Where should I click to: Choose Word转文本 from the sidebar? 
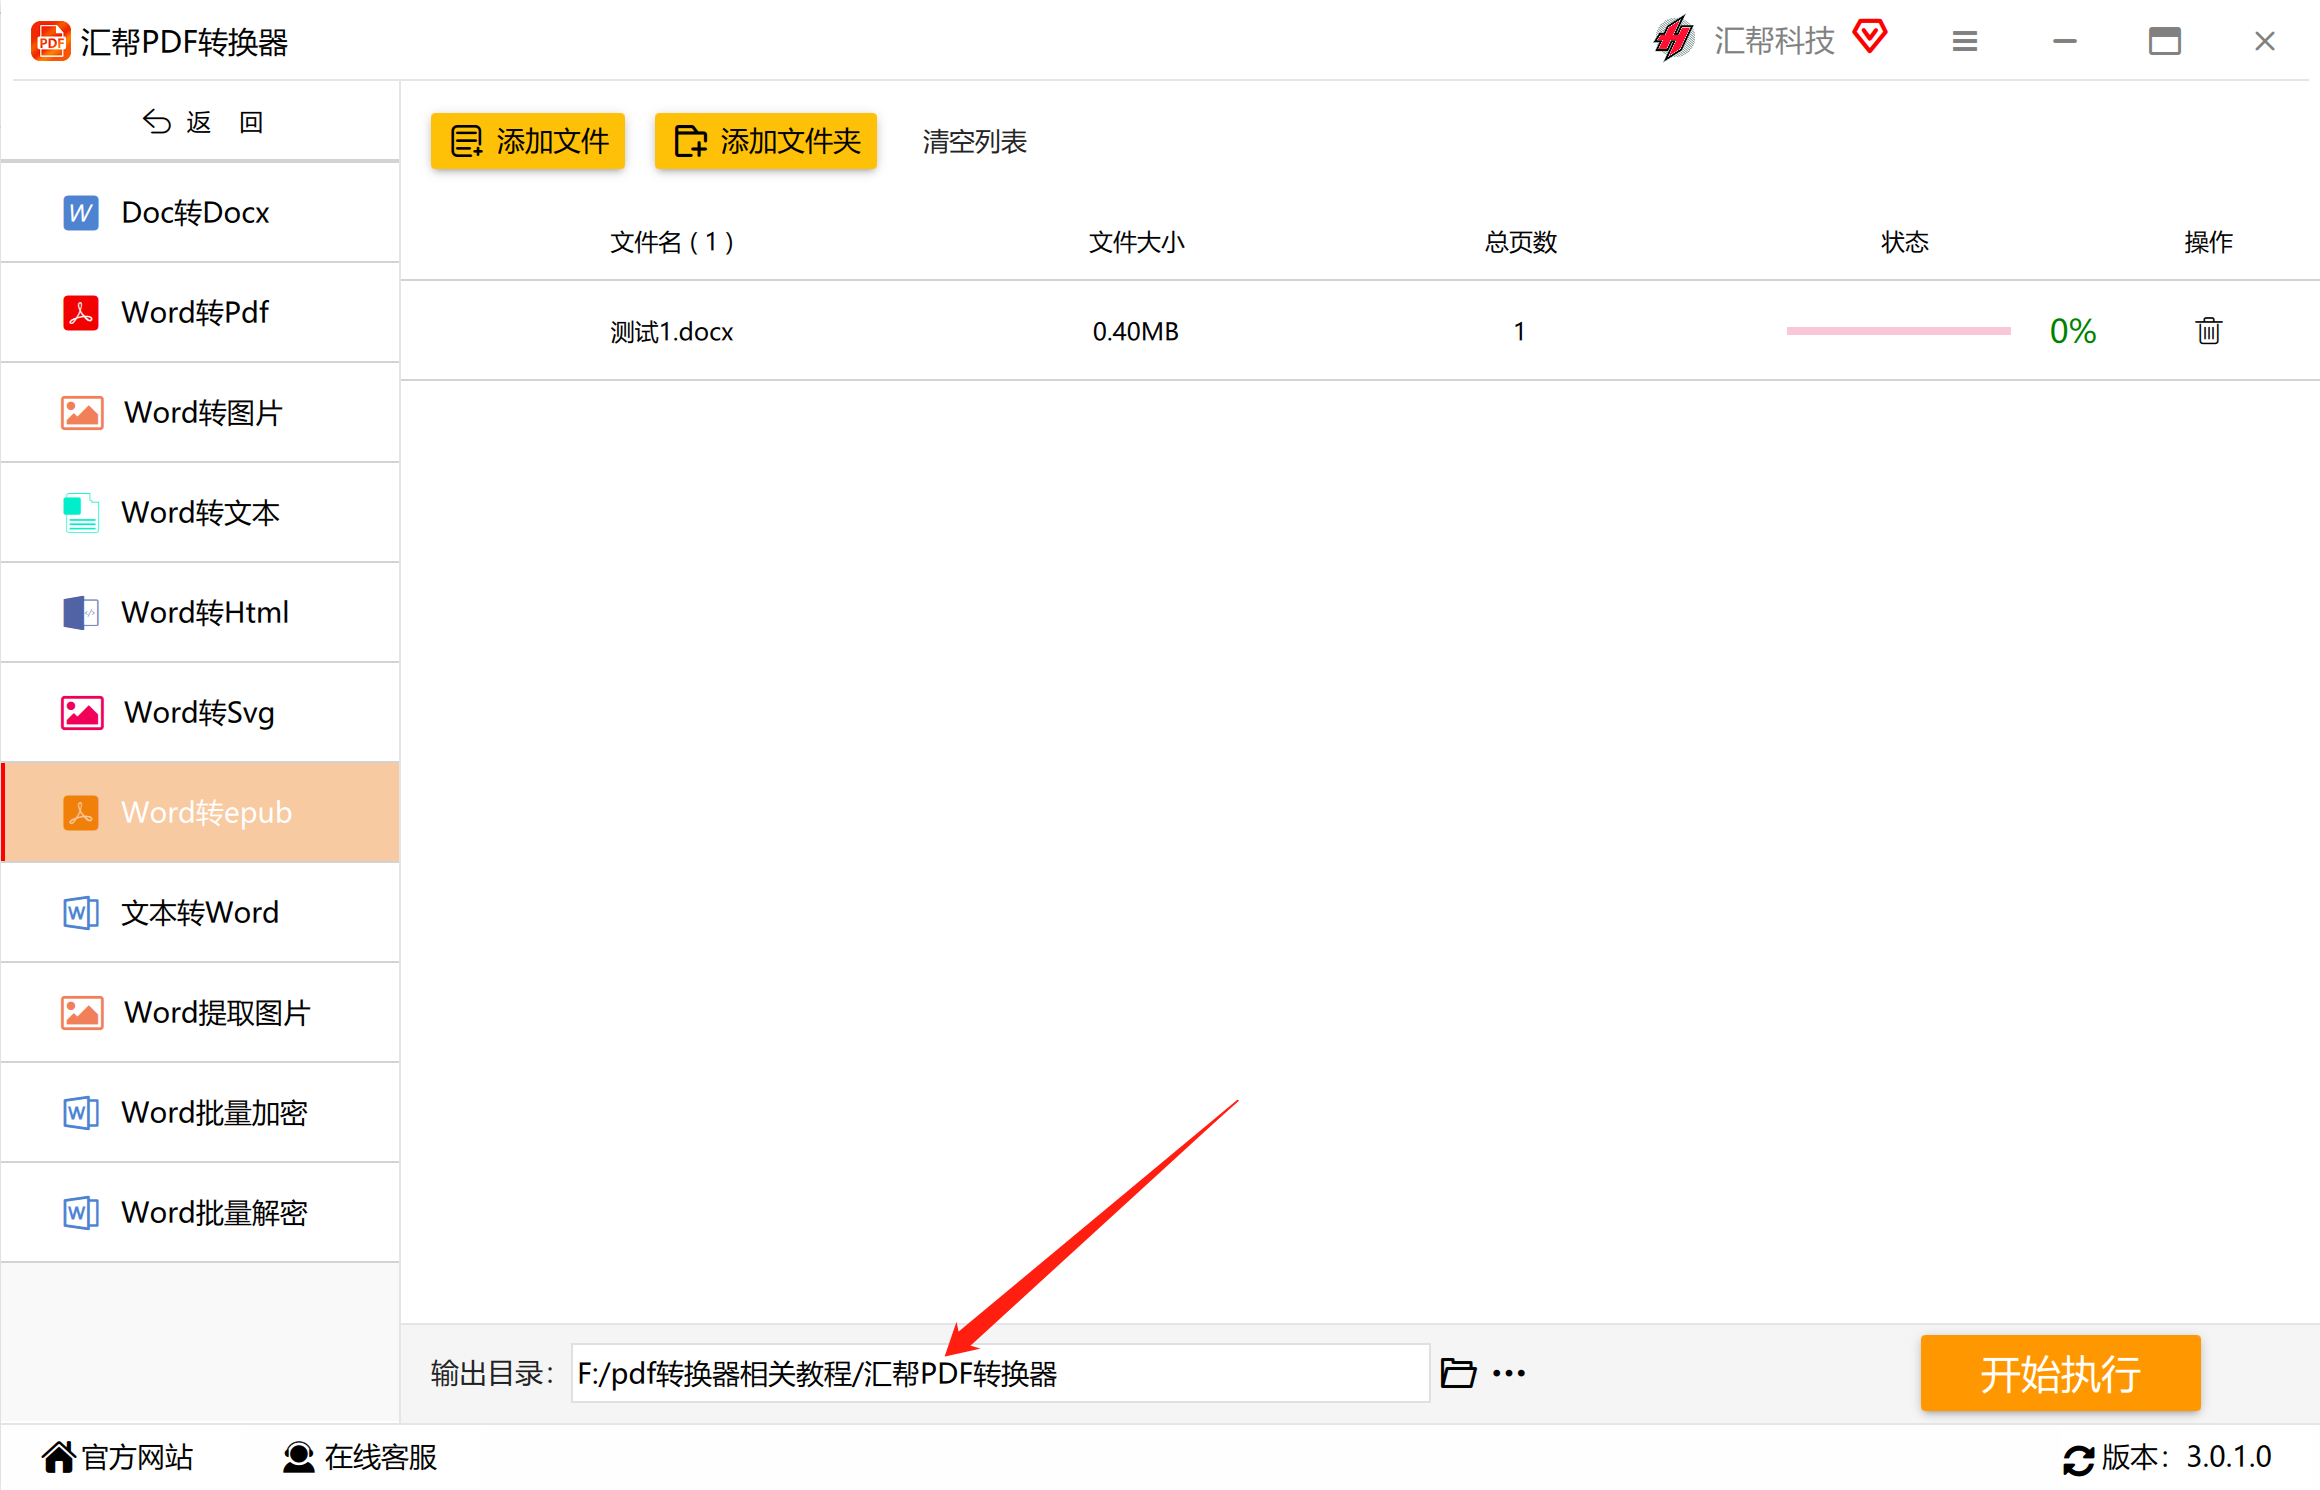(x=200, y=513)
